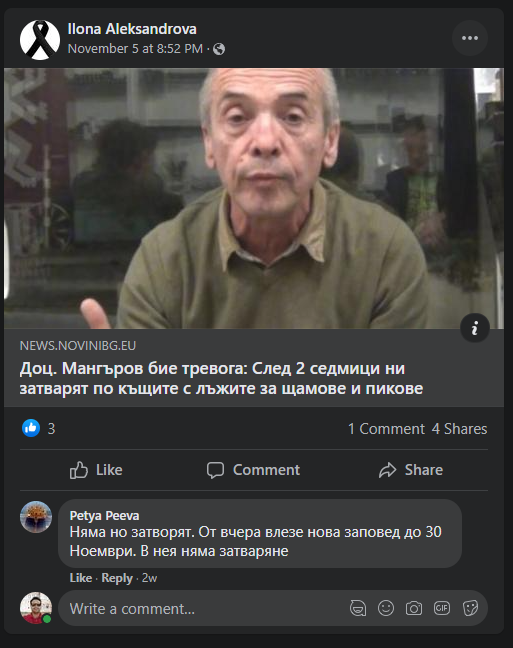Click the blue like reaction icon
This screenshot has height=648, width=513.
point(31,428)
